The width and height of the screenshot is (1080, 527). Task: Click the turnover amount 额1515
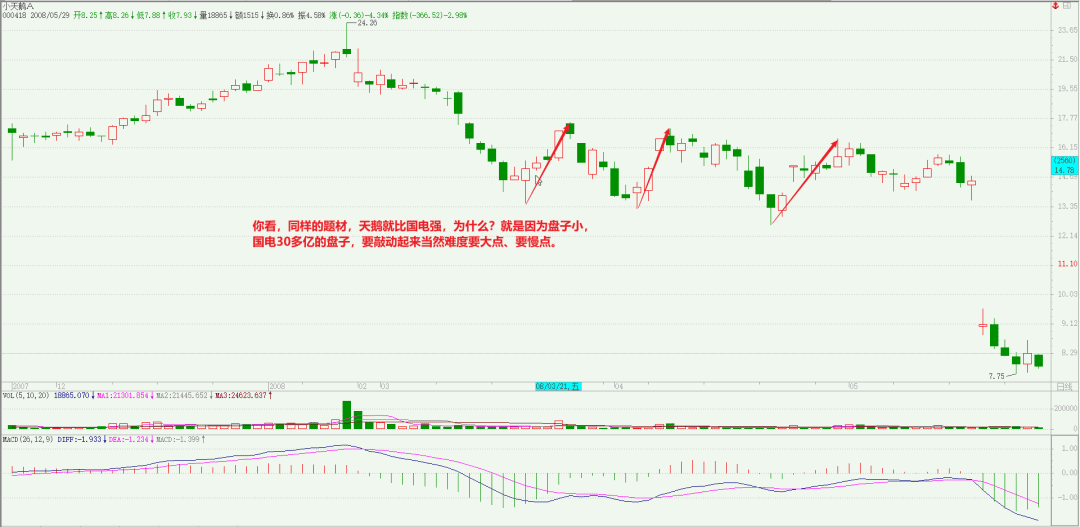247,13
